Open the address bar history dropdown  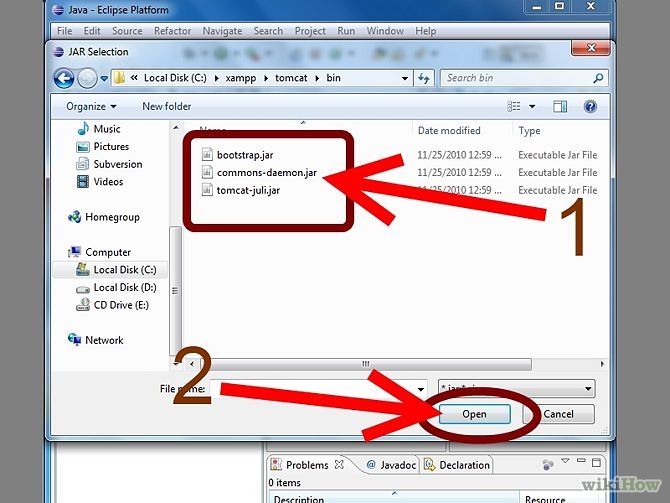404,79
